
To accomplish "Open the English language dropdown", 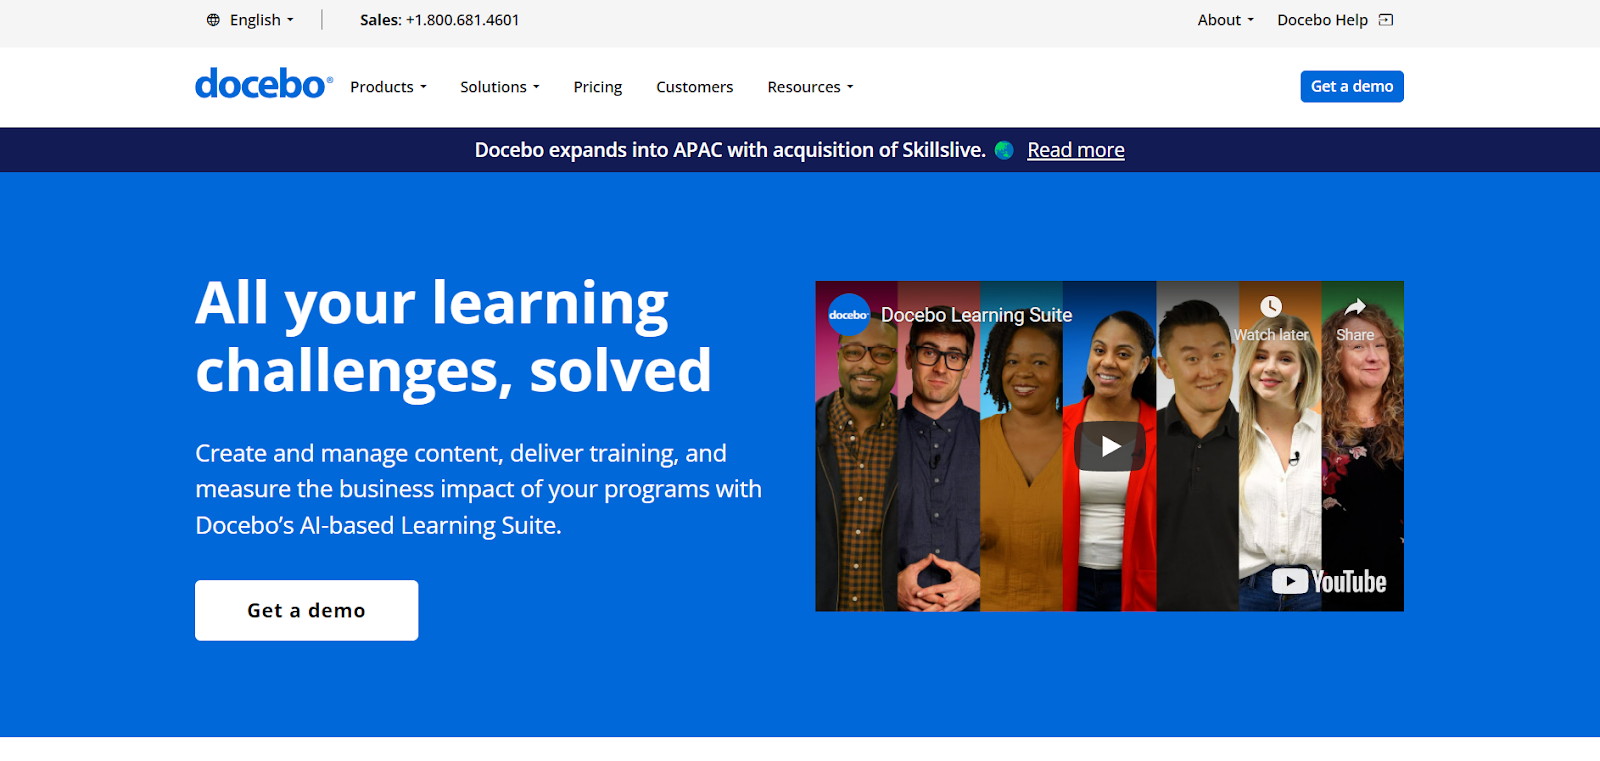I will coord(261,20).
